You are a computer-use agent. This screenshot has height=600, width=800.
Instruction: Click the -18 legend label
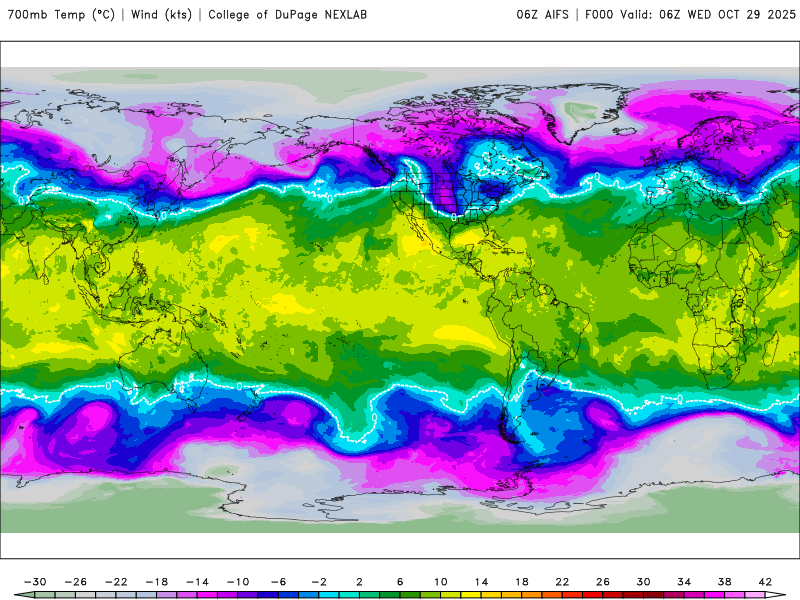(157, 582)
